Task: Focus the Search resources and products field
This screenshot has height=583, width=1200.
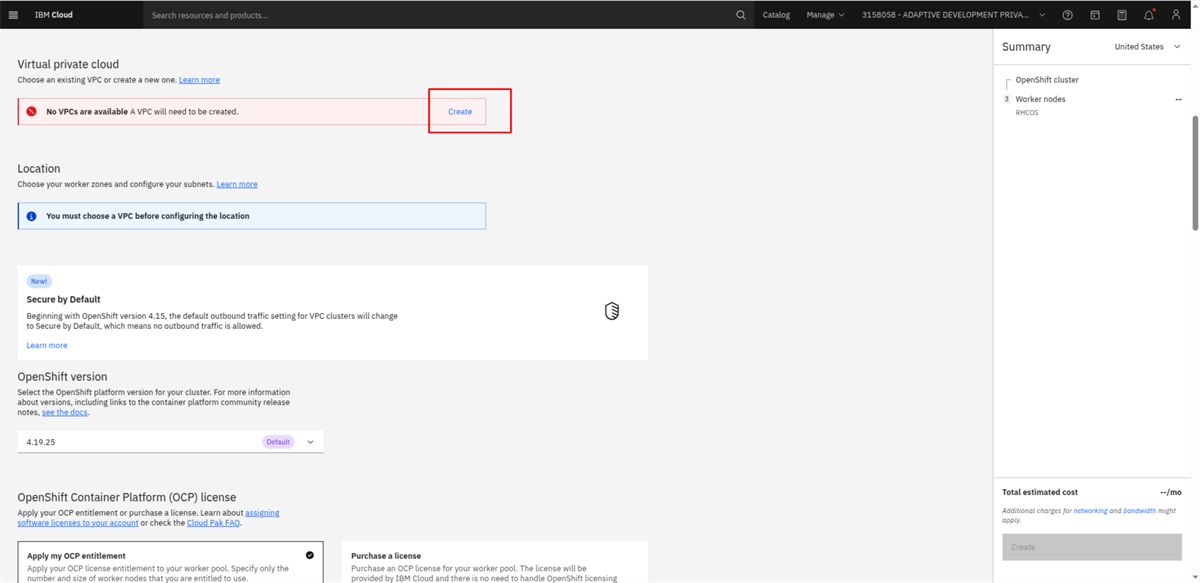Action: click(440, 15)
